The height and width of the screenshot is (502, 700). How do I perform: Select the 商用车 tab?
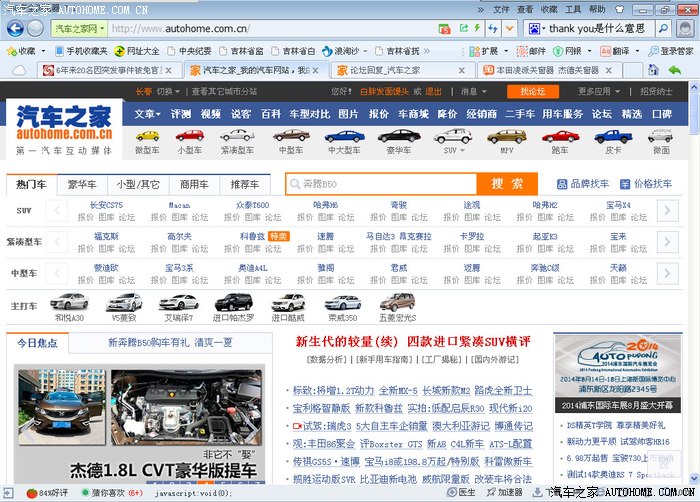tap(194, 184)
